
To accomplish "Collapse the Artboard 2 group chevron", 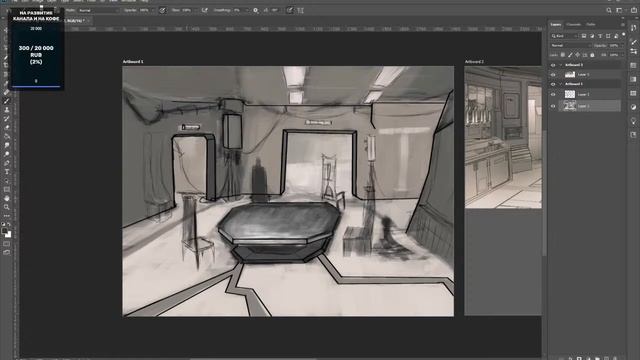I will click(561, 65).
